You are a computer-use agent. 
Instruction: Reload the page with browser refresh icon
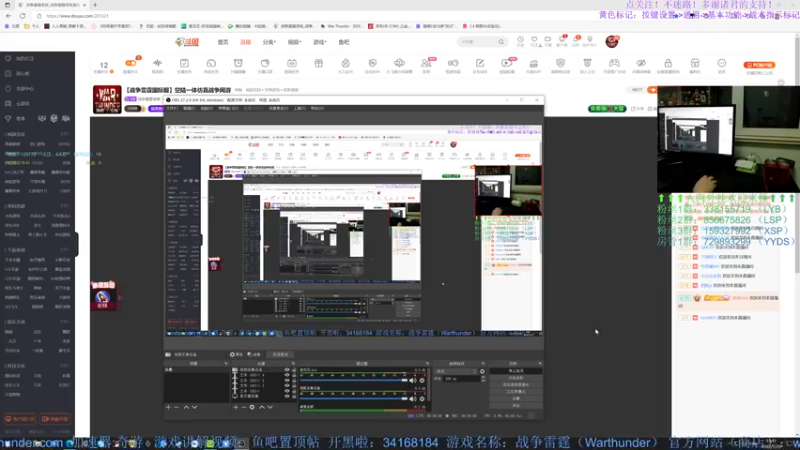(x=23, y=16)
